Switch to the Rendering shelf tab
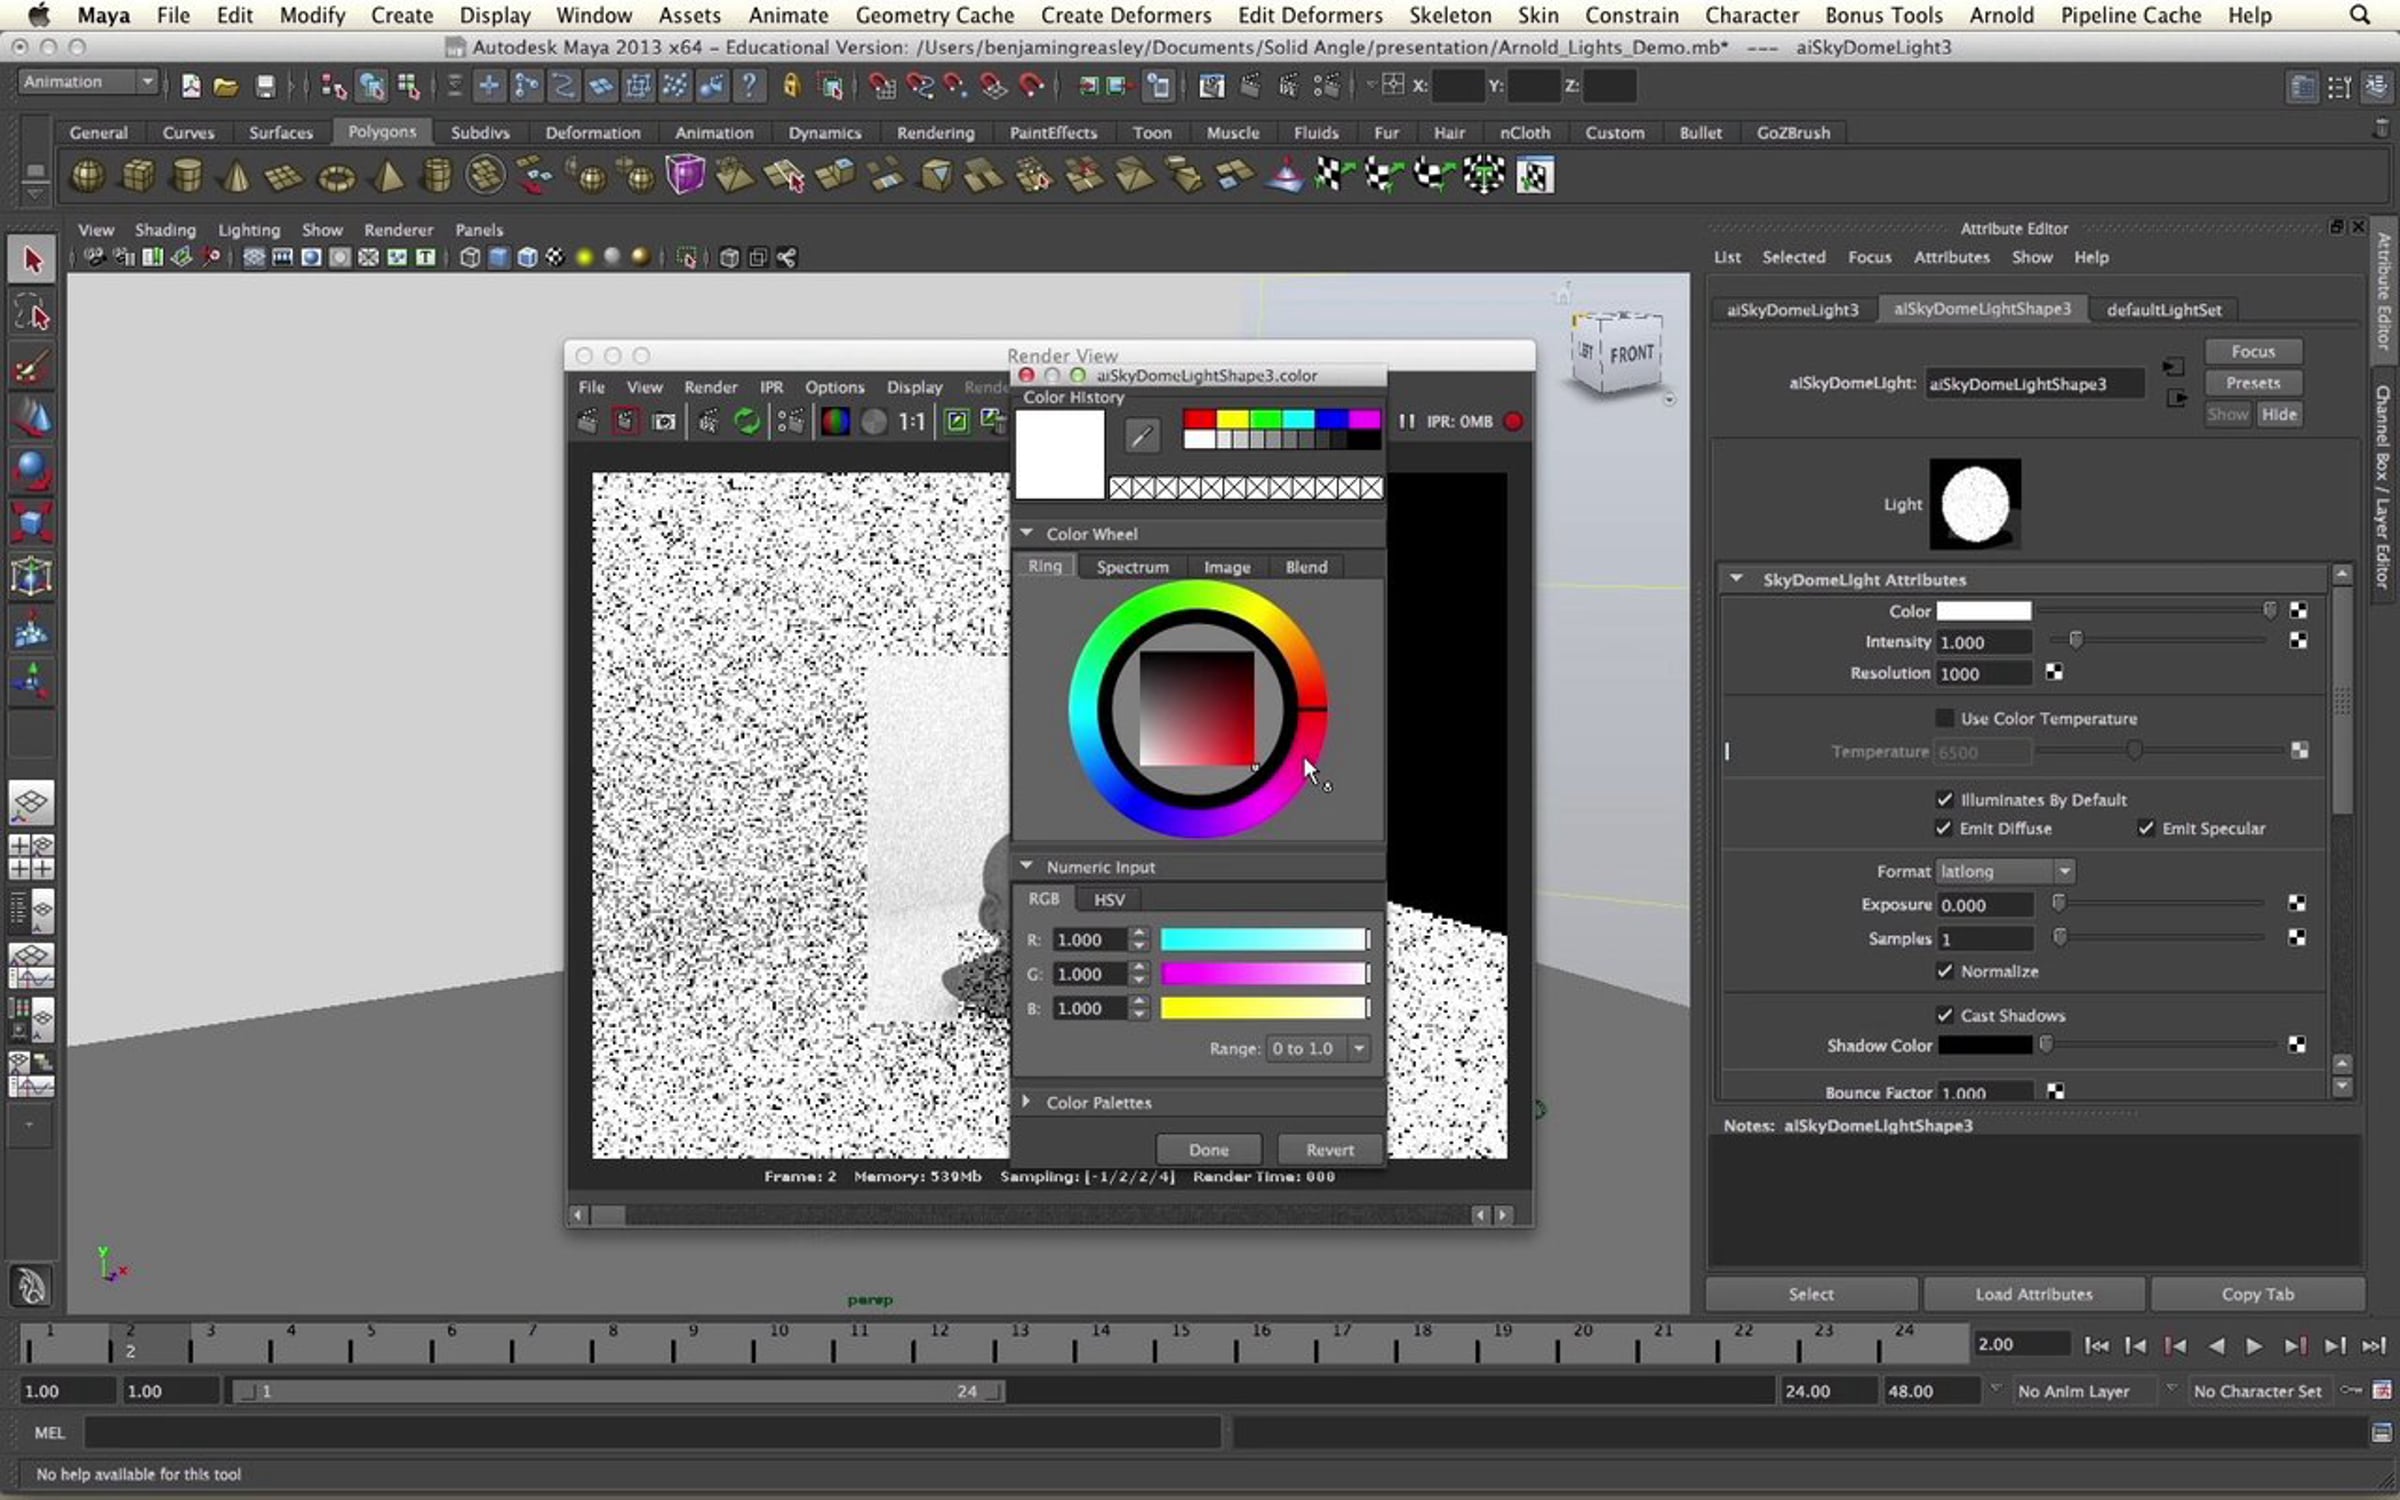Screen dimensions: 2400x1500 pos(935,132)
